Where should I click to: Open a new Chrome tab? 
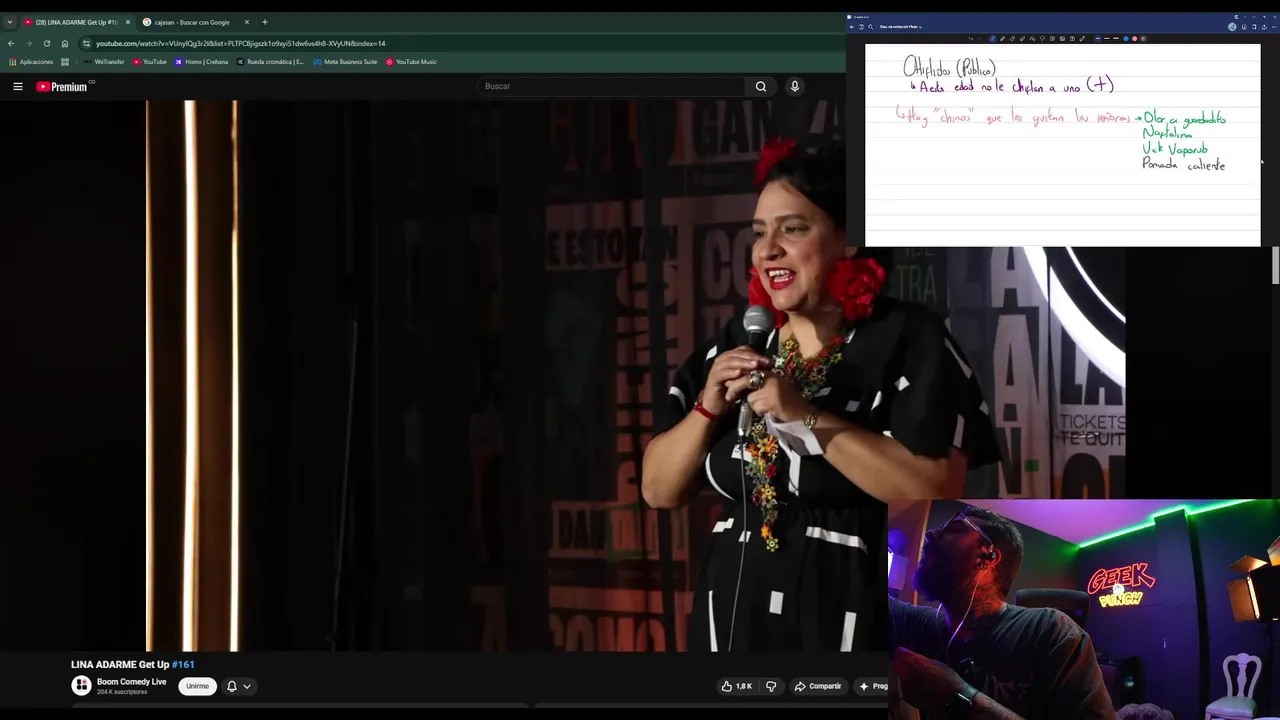point(265,22)
